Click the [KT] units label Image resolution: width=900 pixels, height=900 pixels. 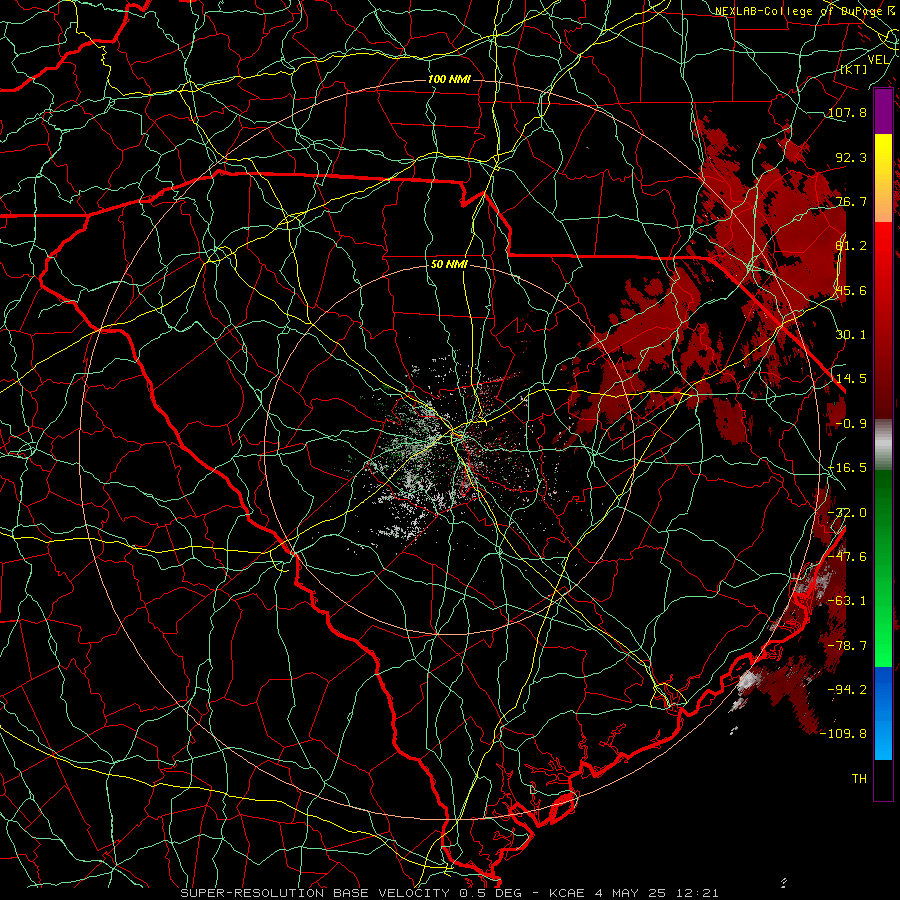click(x=853, y=69)
